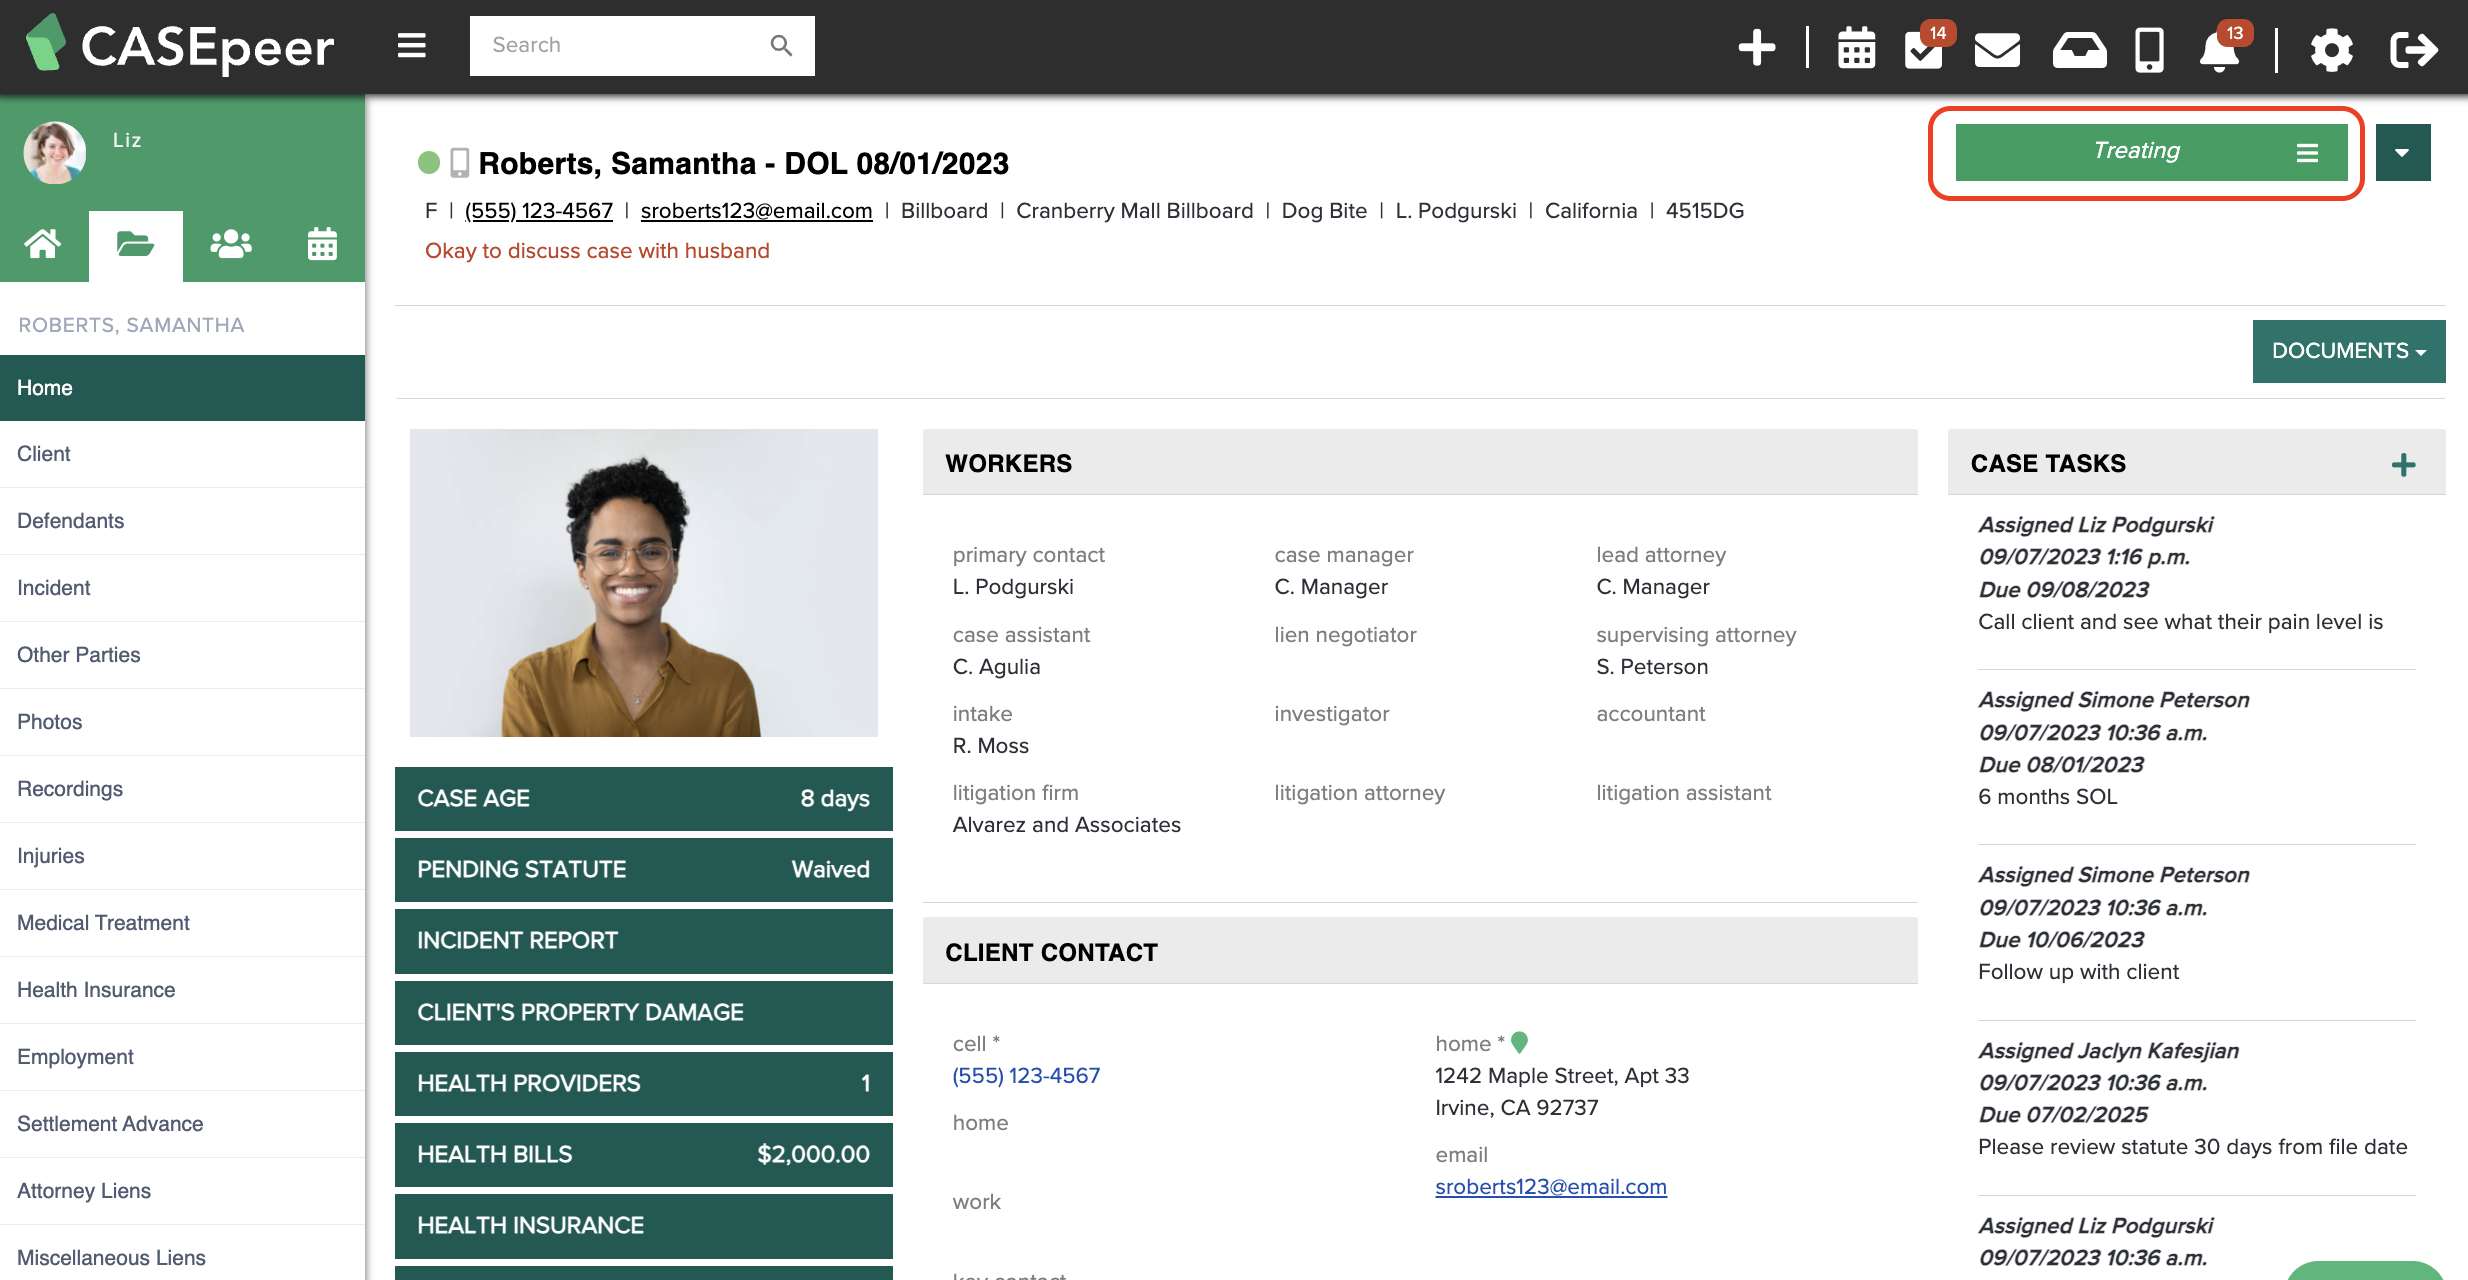Open the PENDING STATUTE tile
The height and width of the screenshot is (1280, 2468).
(x=643, y=869)
